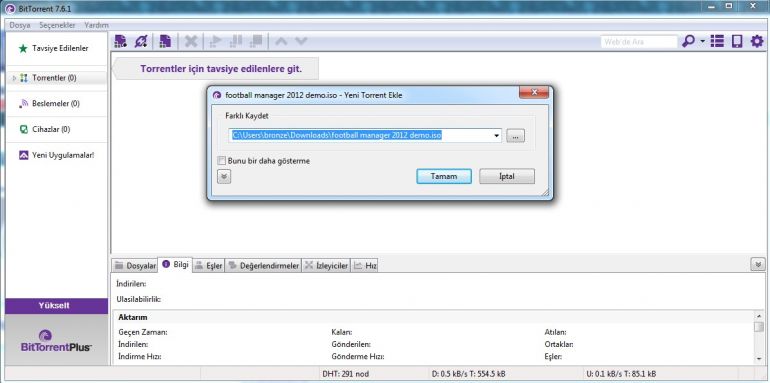Click the Beslemeler RSS feed icon
The image size is (770, 383).
coord(24,104)
